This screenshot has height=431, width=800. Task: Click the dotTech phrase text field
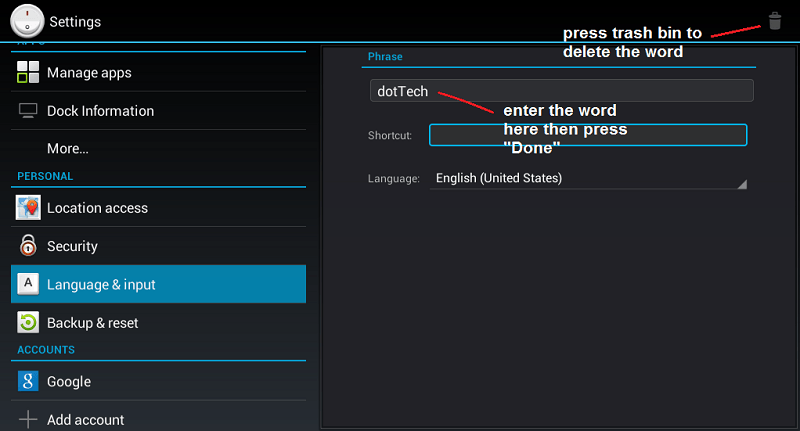click(562, 91)
